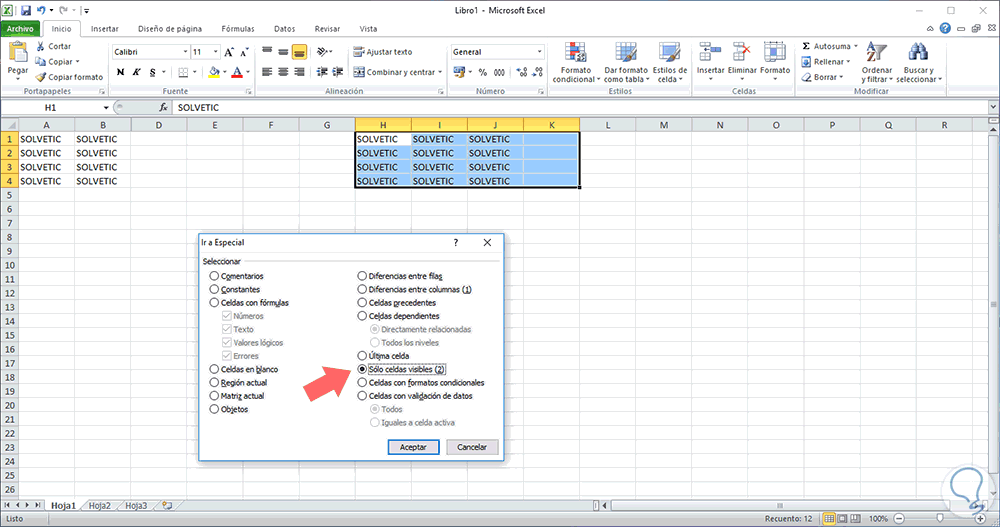Apply underline S formatting
Image resolution: width=1000 pixels, height=527 pixels.
tap(152, 72)
